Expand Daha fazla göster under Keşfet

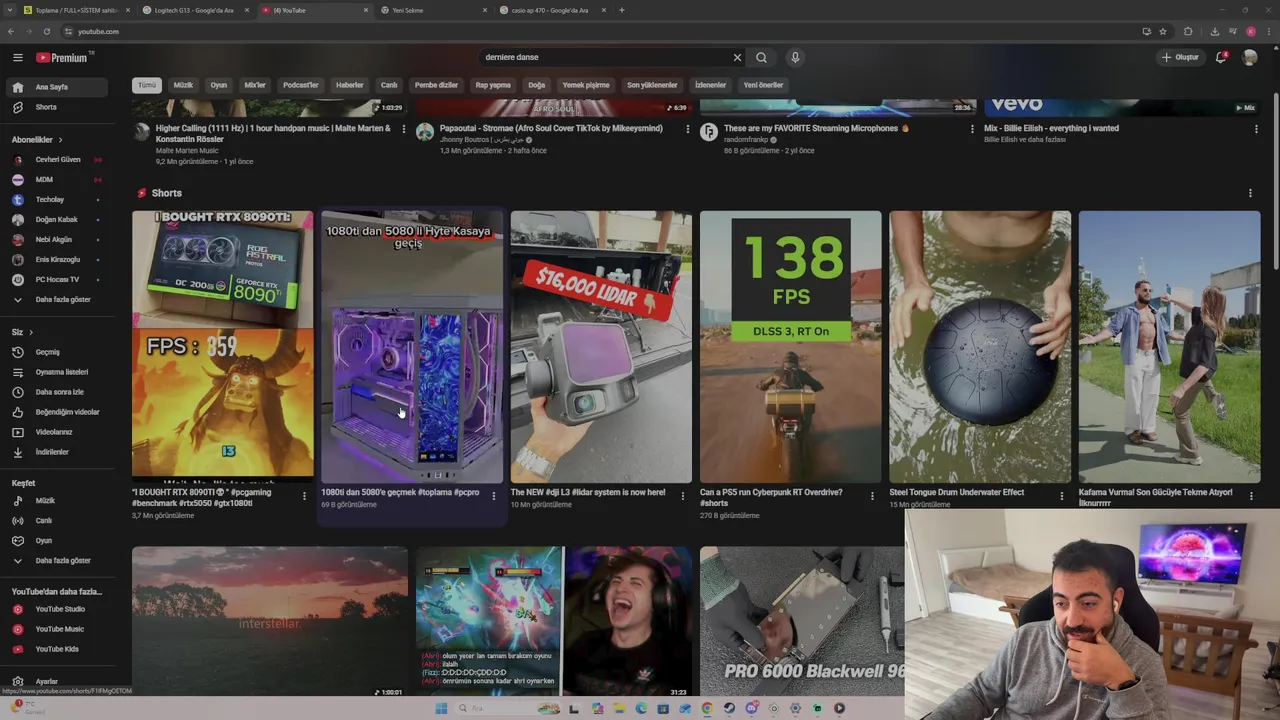tap(58, 561)
